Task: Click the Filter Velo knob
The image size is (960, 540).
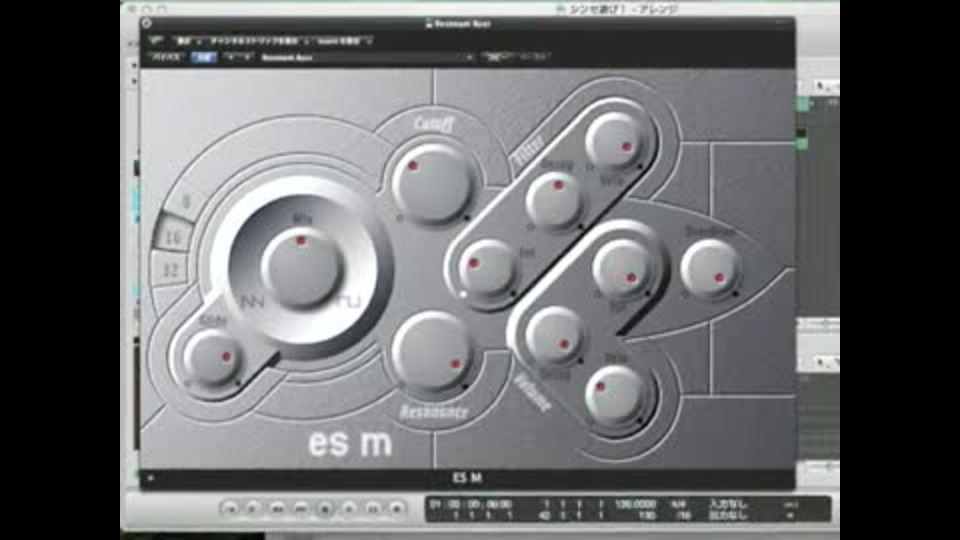Action: coord(615,140)
